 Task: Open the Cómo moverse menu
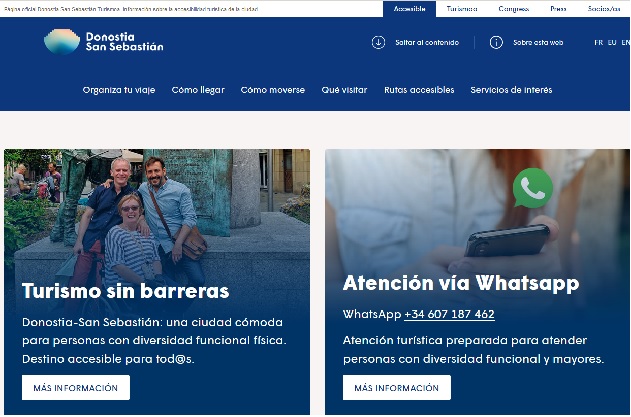273,90
